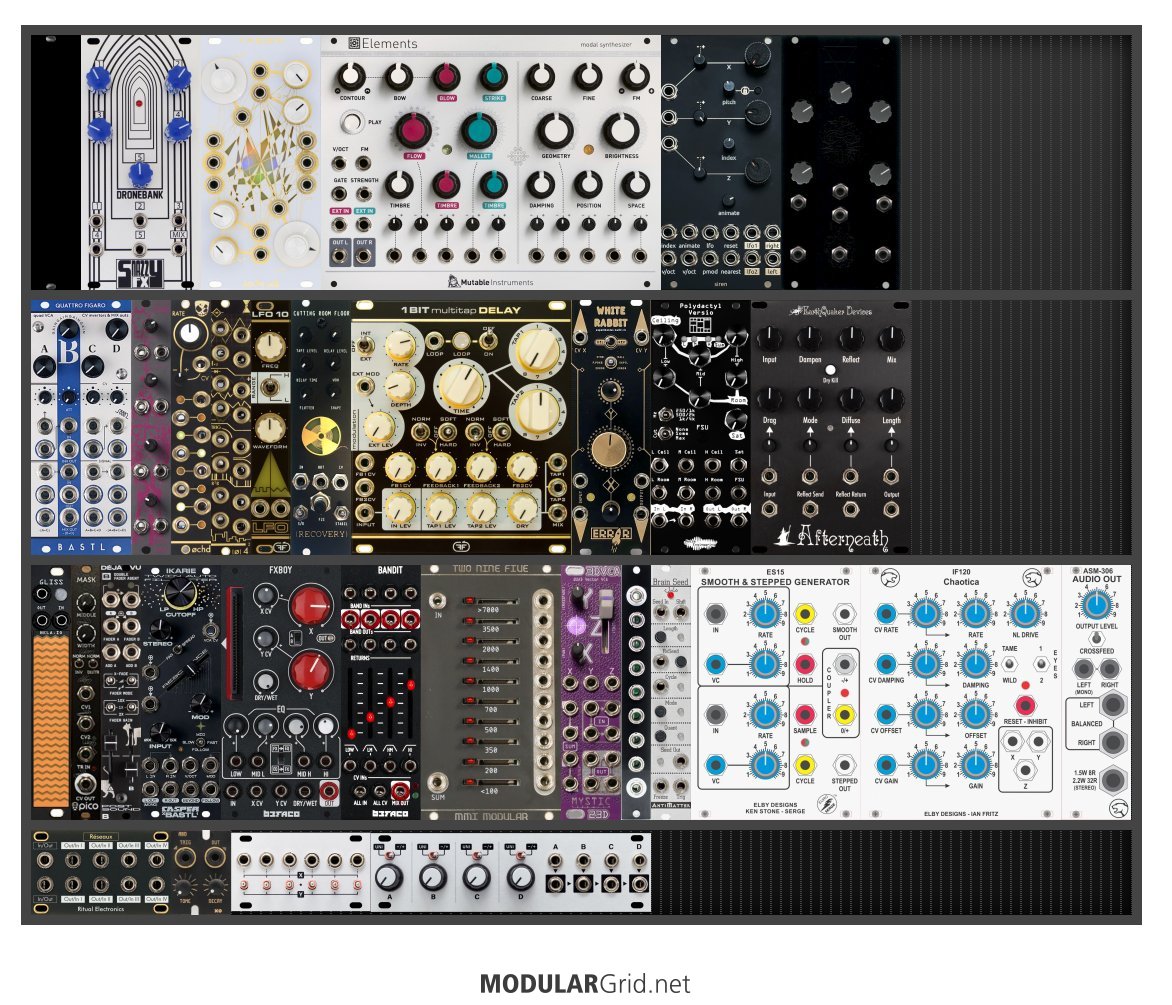Click the <100 band slider on Two Nine Five

coord(490,782)
